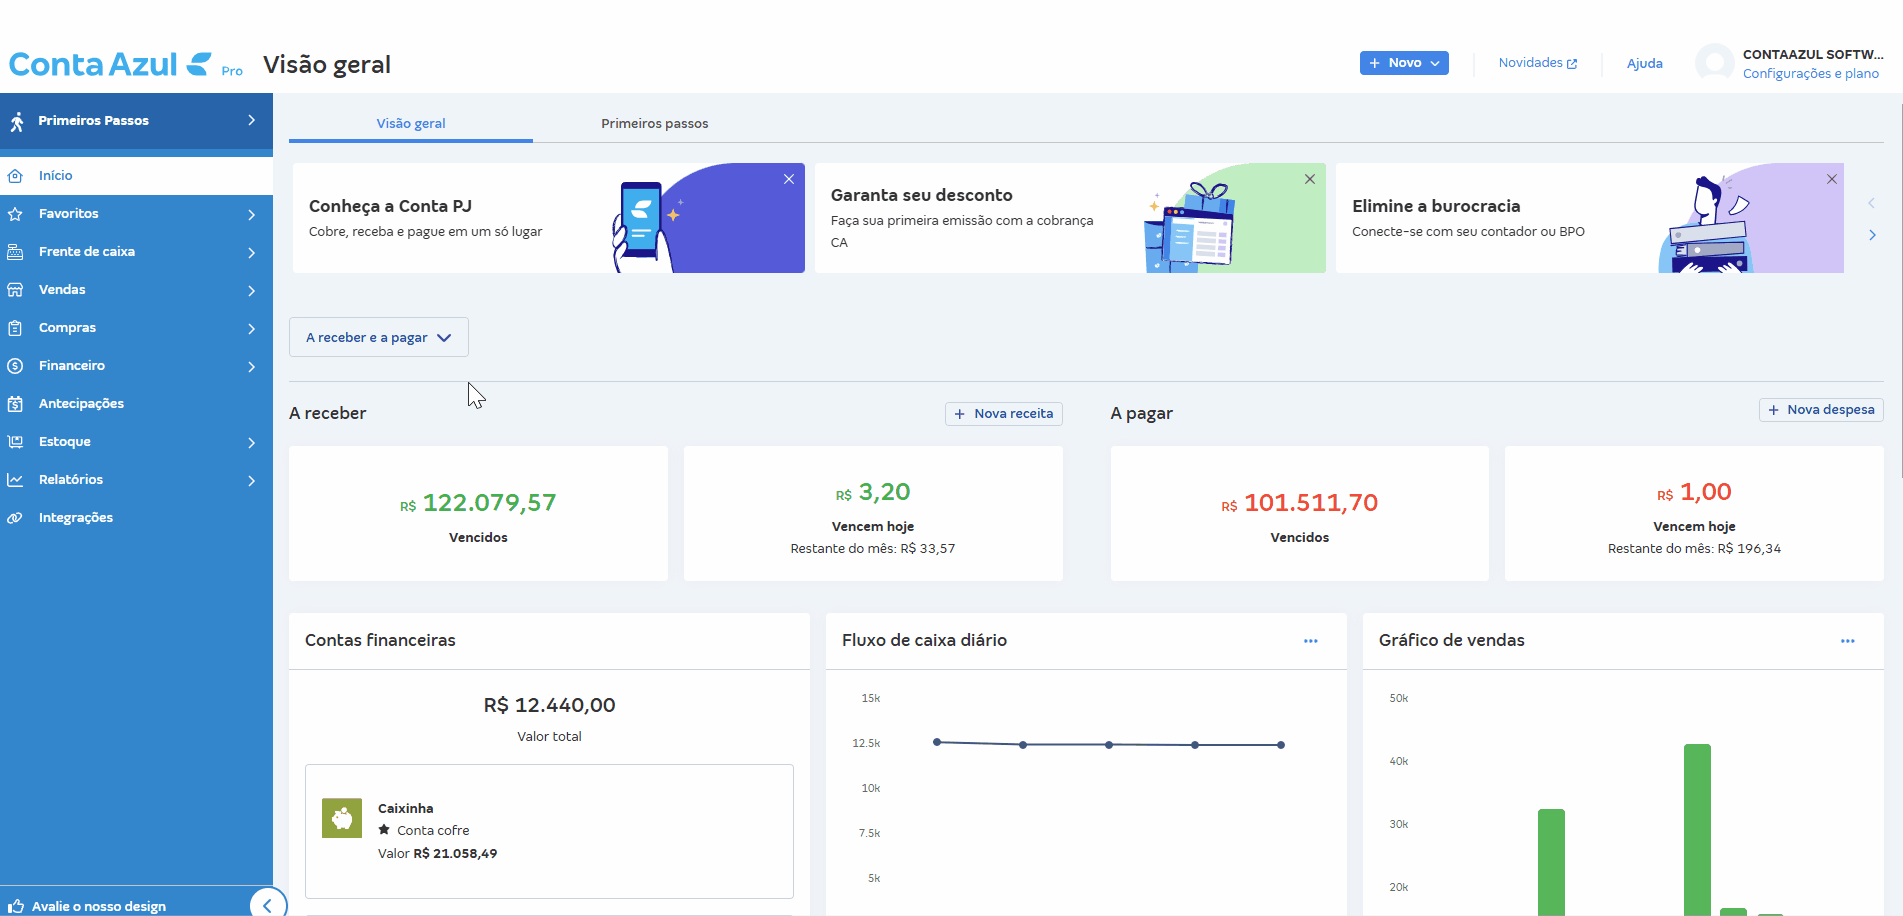The width and height of the screenshot is (1903, 916).
Task: Open Antecipações from the sidebar icon
Action: click(x=15, y=404)
